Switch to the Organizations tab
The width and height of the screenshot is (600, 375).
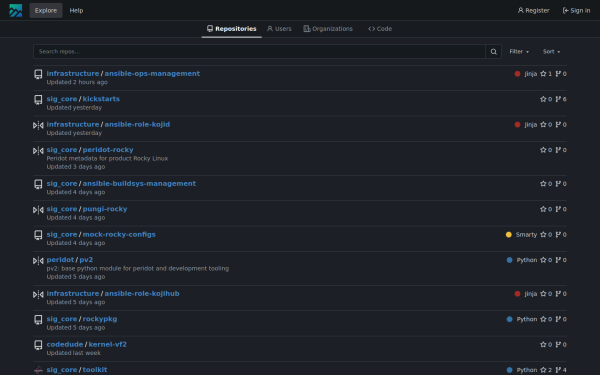tap(328, 29)
